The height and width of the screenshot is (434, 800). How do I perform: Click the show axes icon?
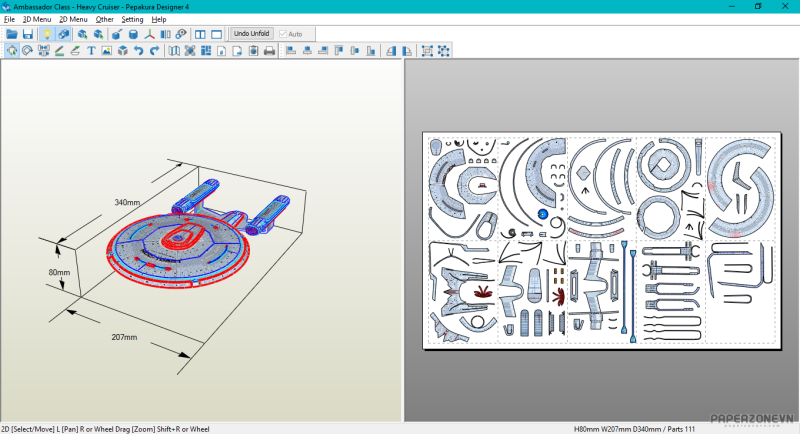pyautogui.click(x=150, y=34)
